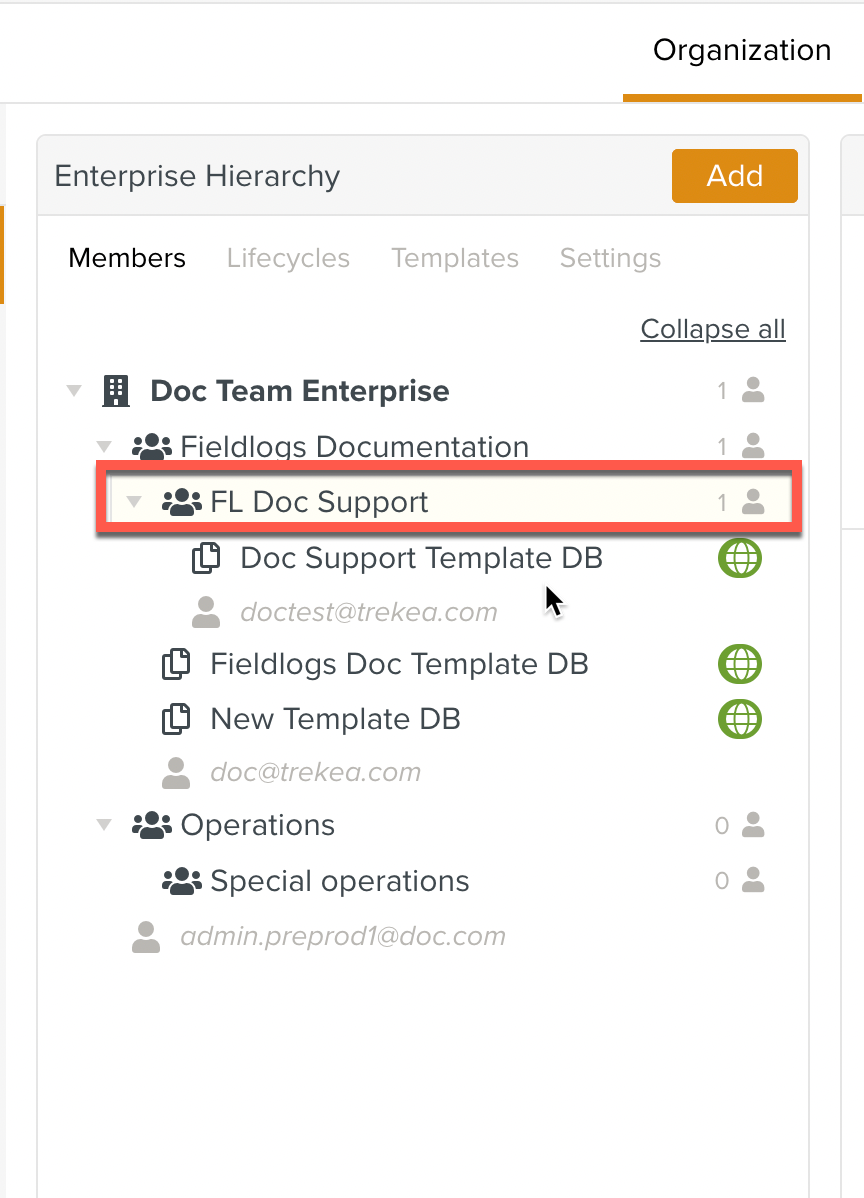Collapse the Fieldlogs Documentation team
Screen dimensions: 864x1198
(x=104, y=447)
